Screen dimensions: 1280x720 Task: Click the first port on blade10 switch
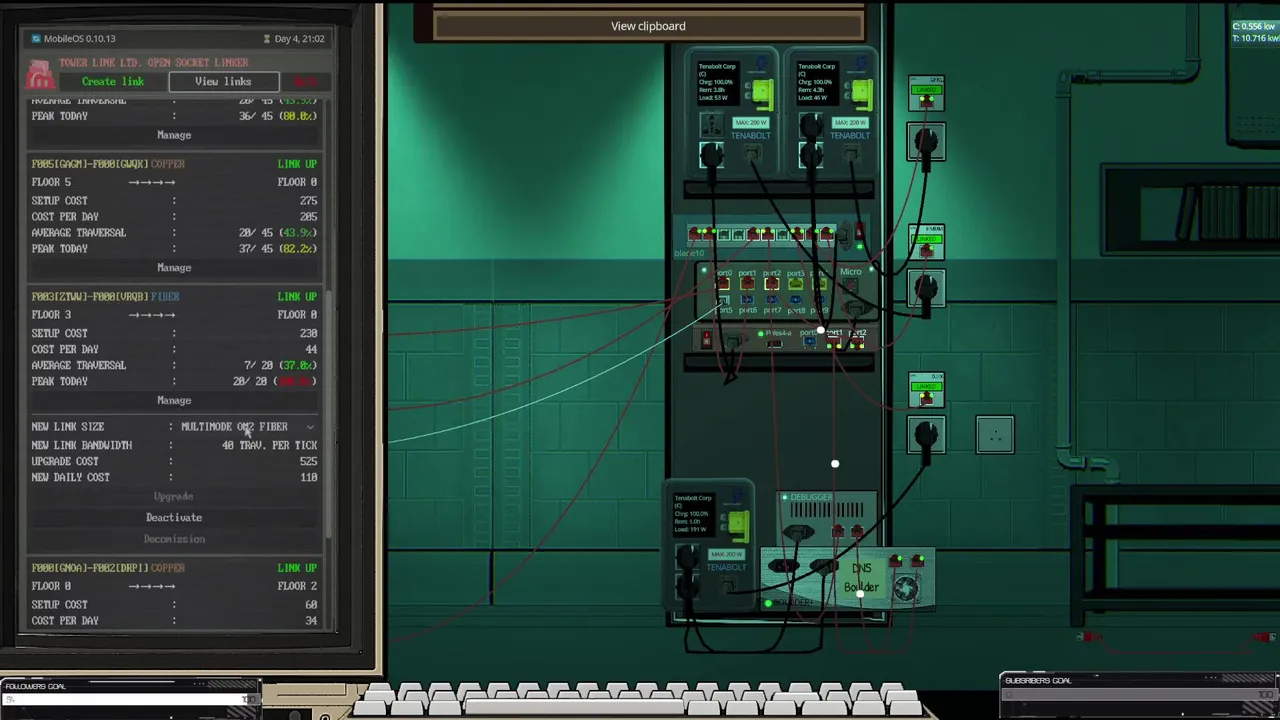pyautogui.click(x=696, y=235)
